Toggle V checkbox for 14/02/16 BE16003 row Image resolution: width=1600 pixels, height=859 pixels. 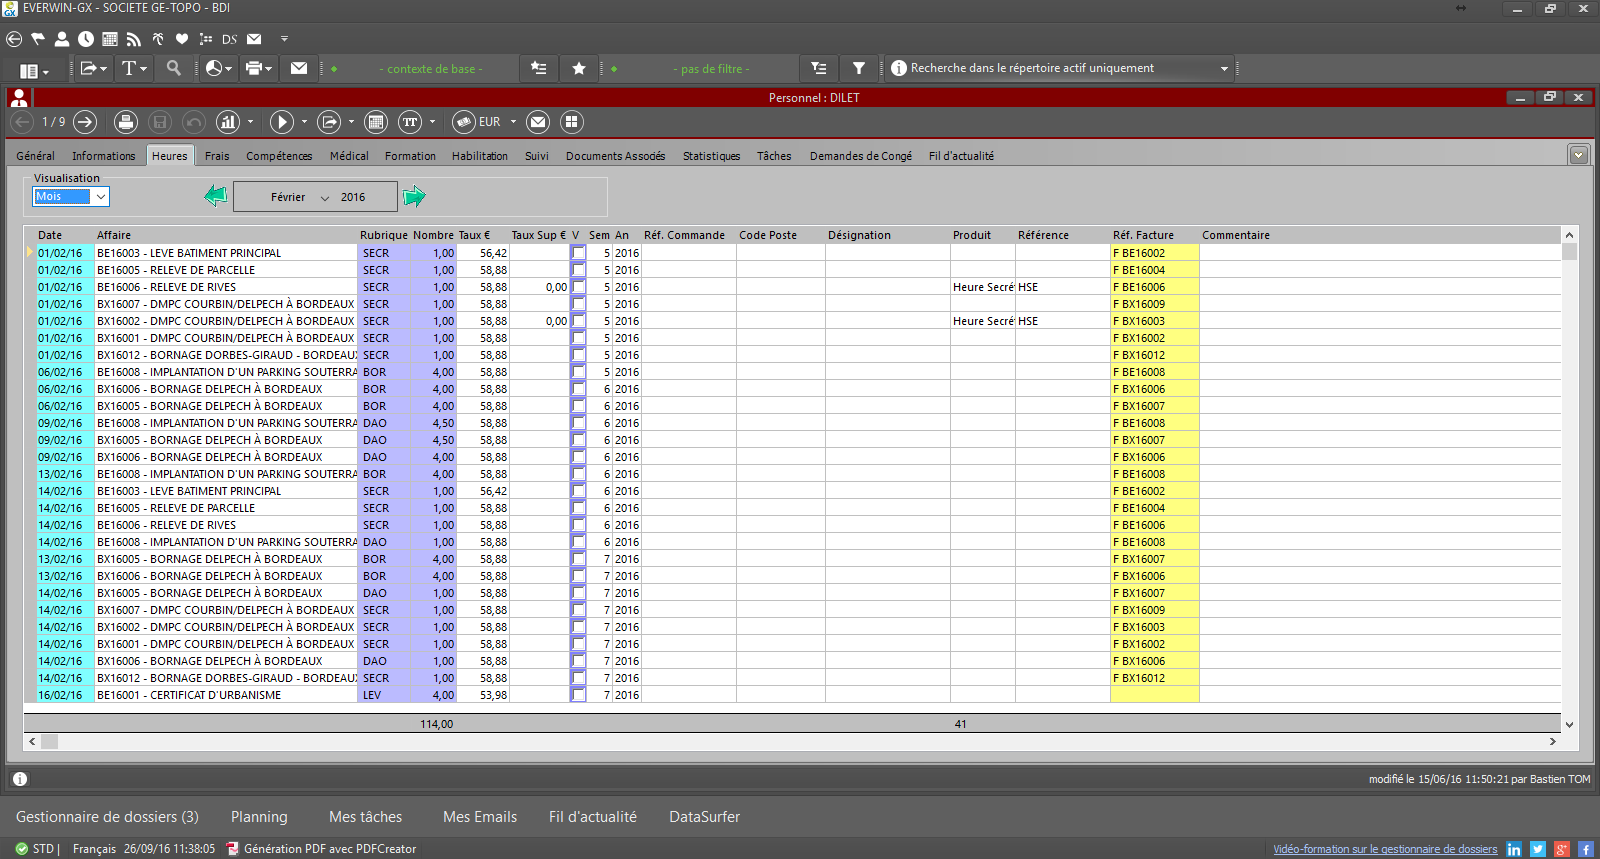[x=578, y=491]
